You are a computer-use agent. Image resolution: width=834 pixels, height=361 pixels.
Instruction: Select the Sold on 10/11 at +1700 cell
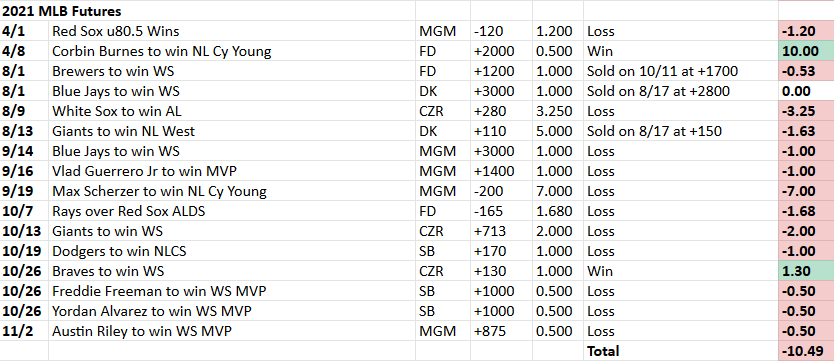680,71
